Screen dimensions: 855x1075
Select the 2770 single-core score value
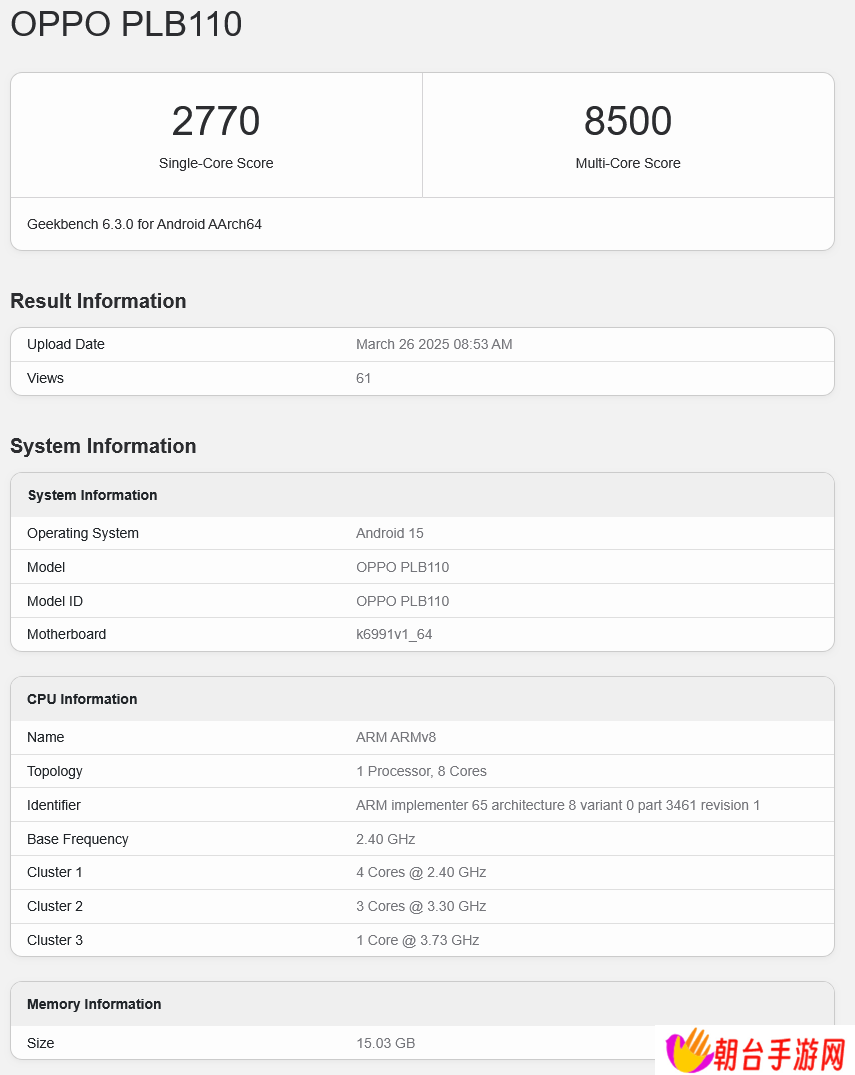tap(216, 121)
